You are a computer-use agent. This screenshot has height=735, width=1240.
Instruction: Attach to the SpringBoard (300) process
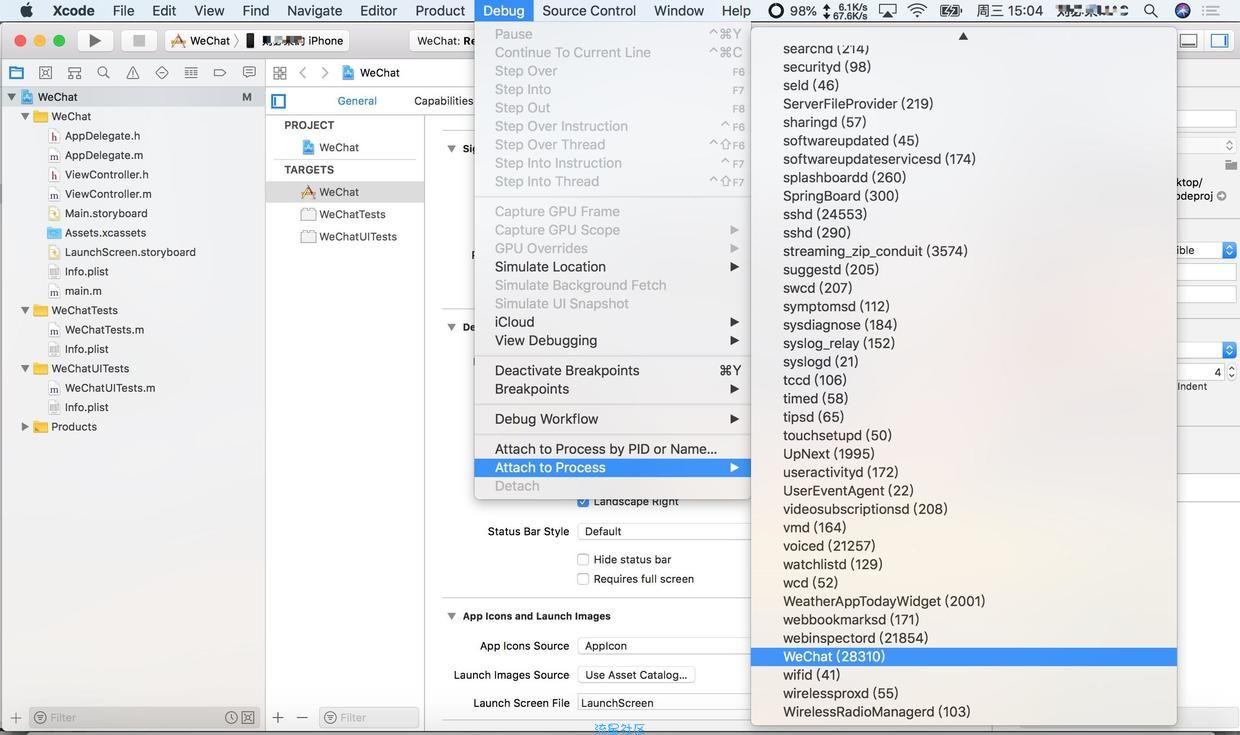[964, 196]
